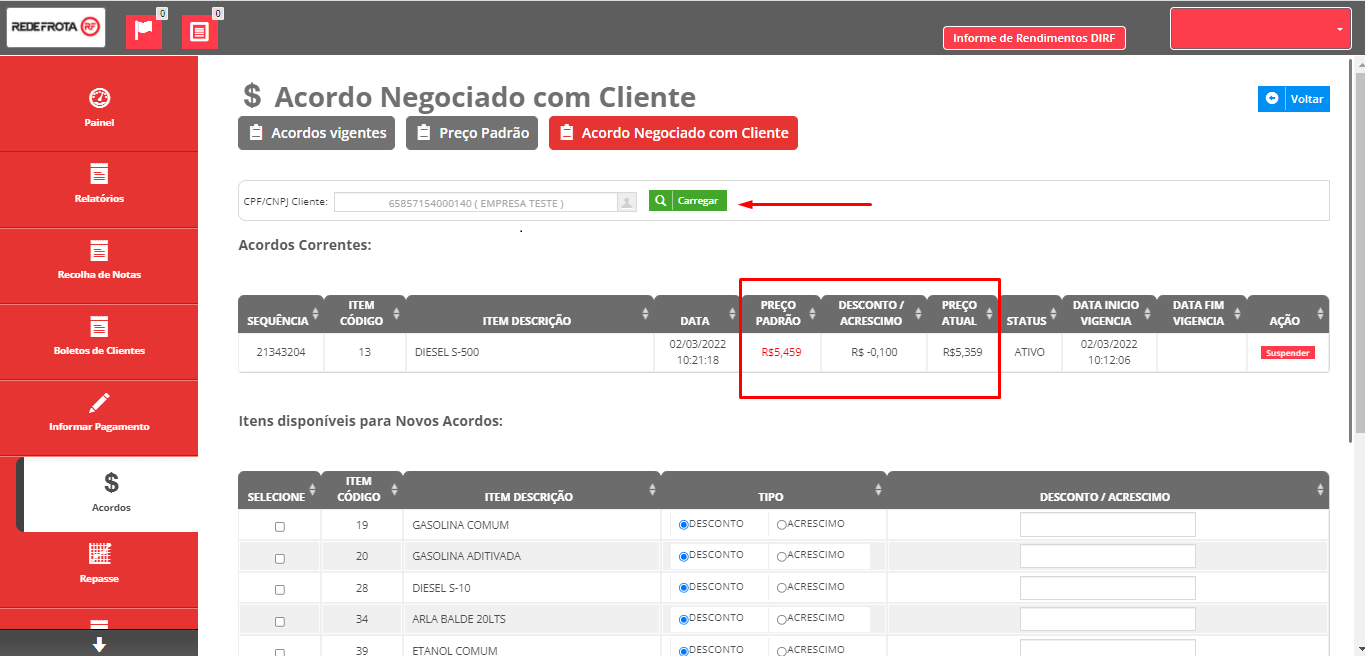Click the client lookup person icon
The height and width of the screenshot is (656, 1365).
(x=627, y=202)
